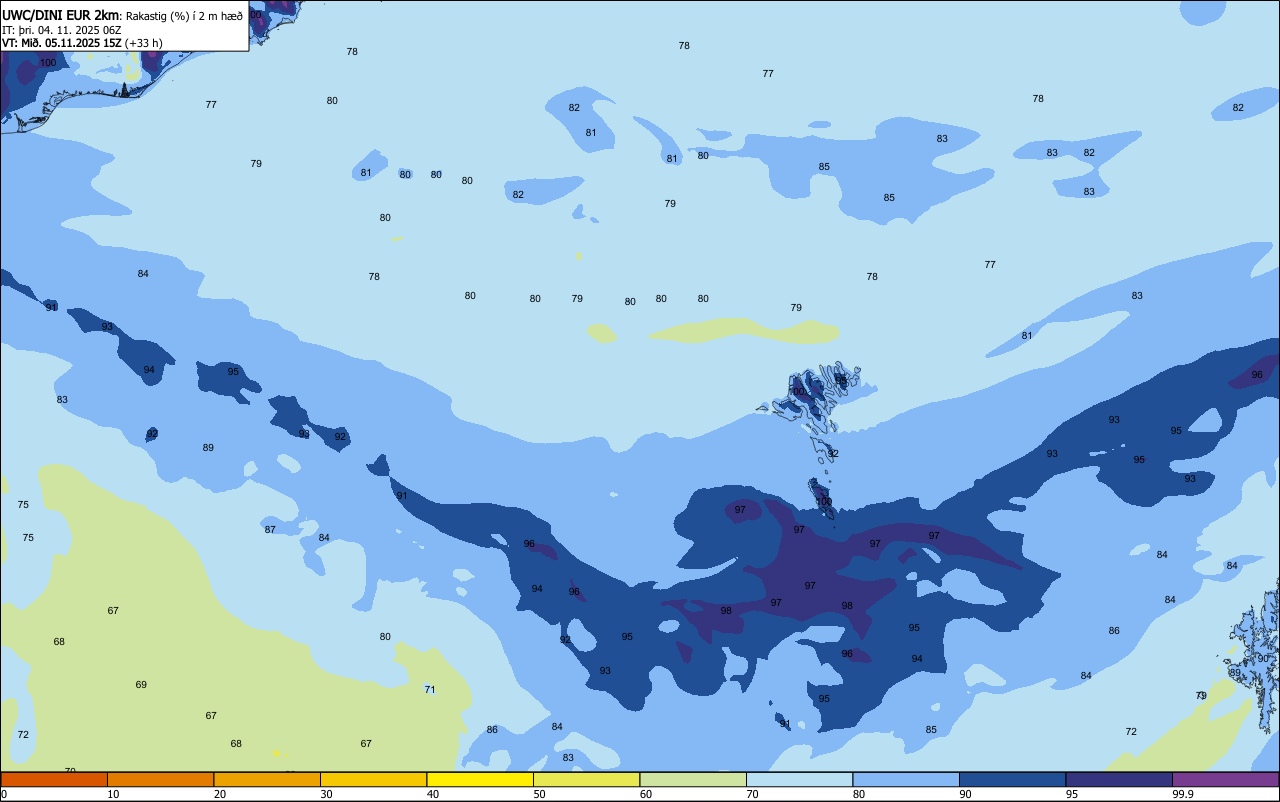Click the '30' tick label under the legend
Viewport: 1280px width, 802px height.
coord(326,794)
